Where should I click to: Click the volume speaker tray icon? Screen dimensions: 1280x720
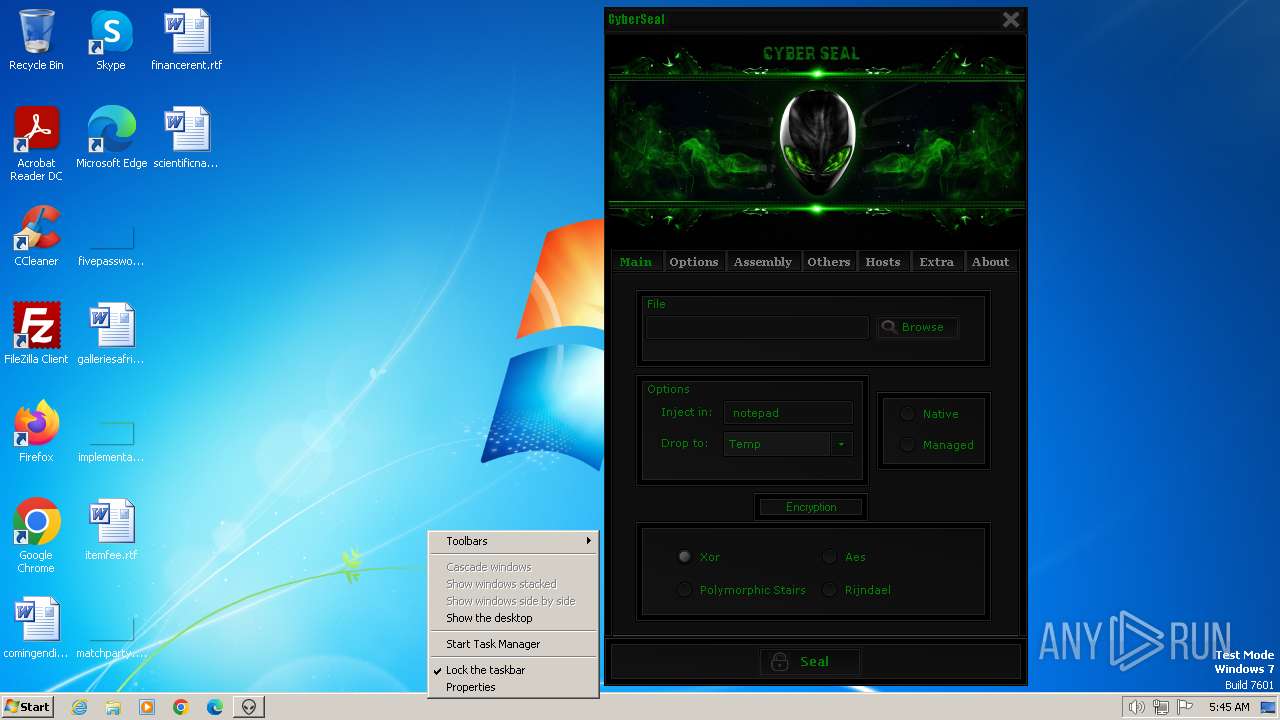click(x=1137, y=707)
